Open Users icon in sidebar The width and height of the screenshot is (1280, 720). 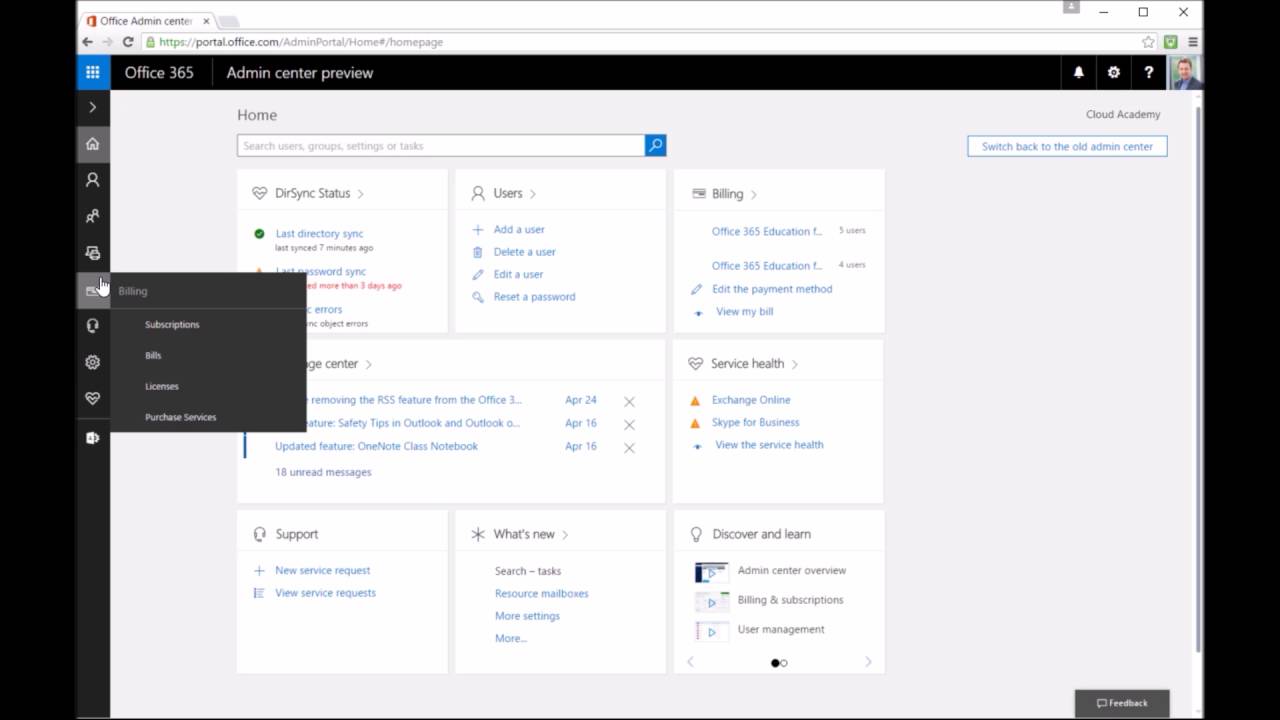point(93,180)
